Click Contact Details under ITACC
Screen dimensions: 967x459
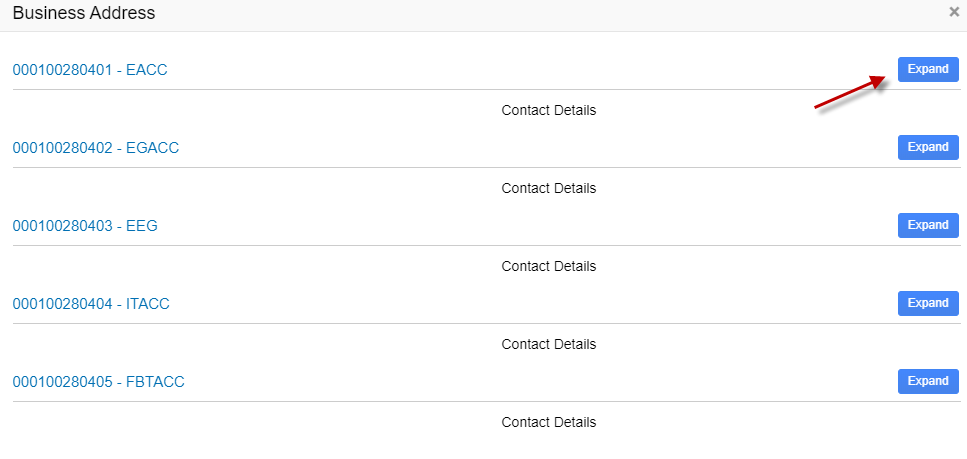coord(548,344)
